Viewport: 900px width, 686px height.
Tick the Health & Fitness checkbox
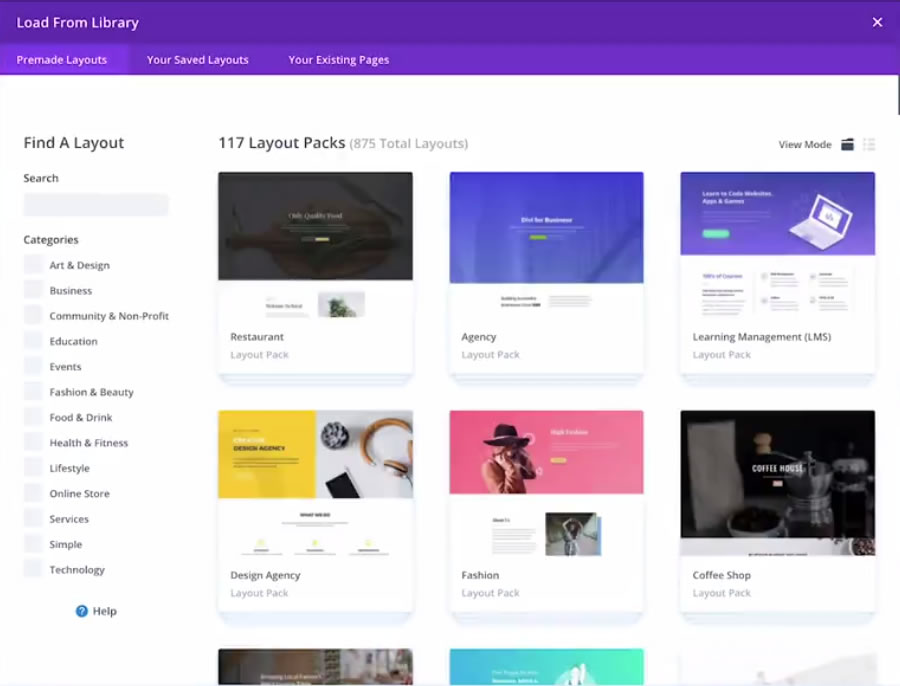click(33, 442)
